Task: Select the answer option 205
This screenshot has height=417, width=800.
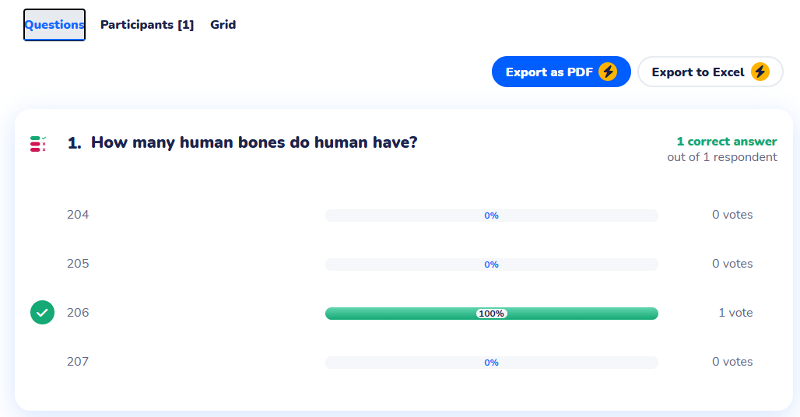Action: (78, 264)
